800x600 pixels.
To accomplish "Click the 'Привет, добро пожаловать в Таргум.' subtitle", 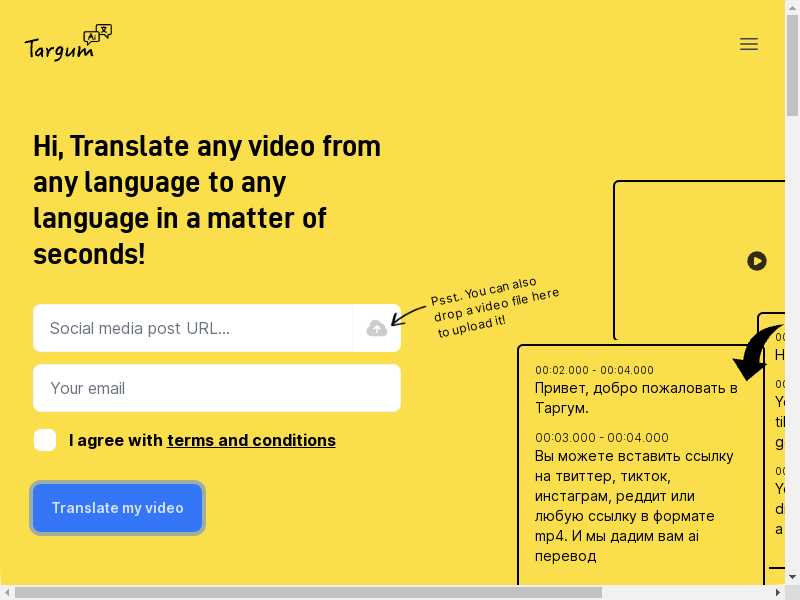I will [636, 398].
